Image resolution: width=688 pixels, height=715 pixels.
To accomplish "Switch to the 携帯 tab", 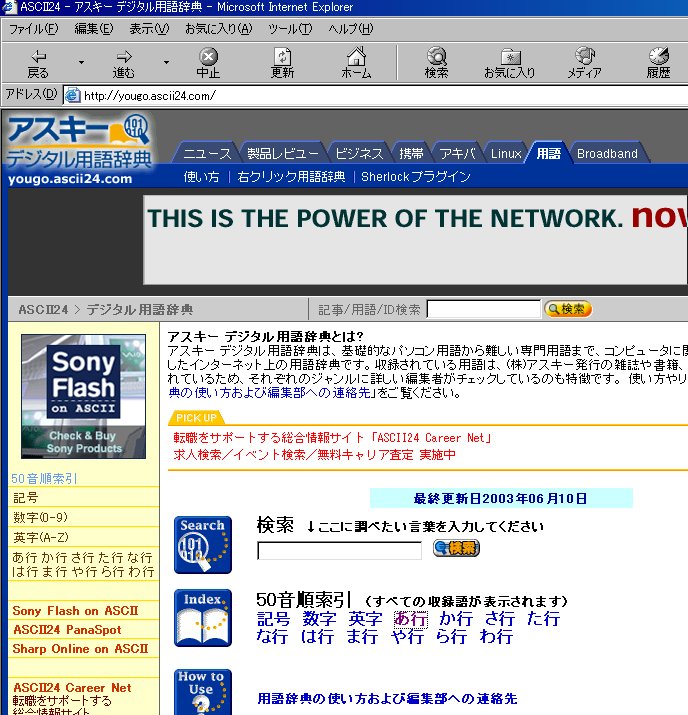I will (x=411, y=154).
